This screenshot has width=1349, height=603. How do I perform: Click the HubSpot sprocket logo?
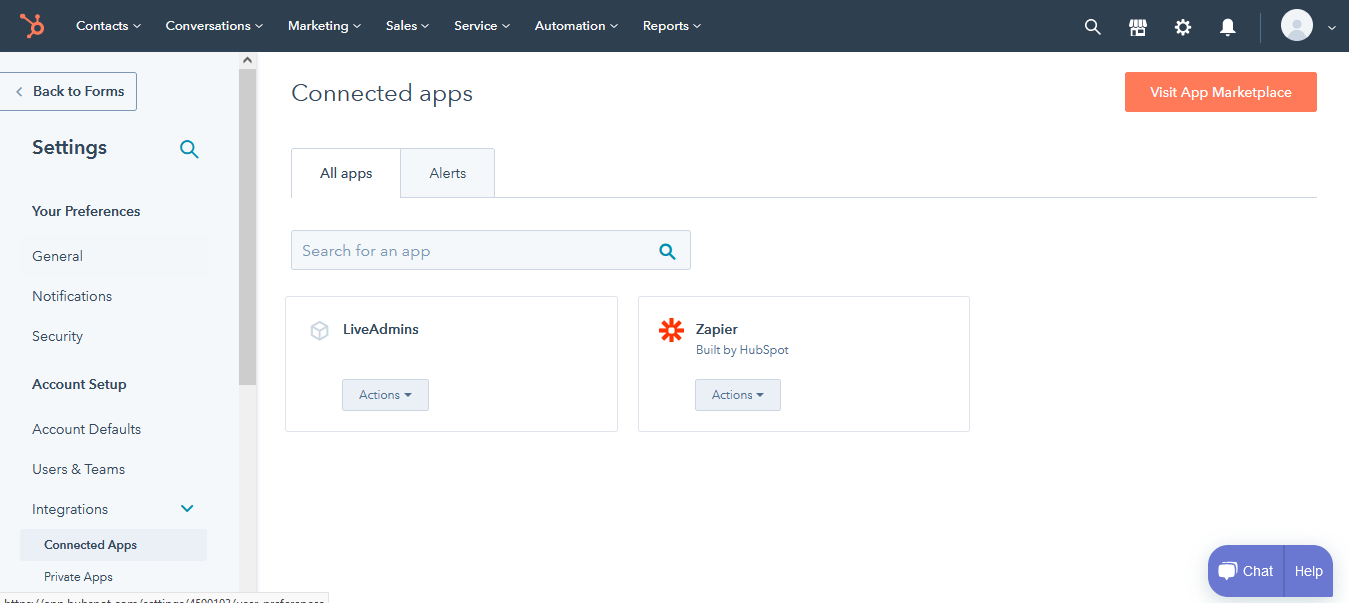(32, 26)
